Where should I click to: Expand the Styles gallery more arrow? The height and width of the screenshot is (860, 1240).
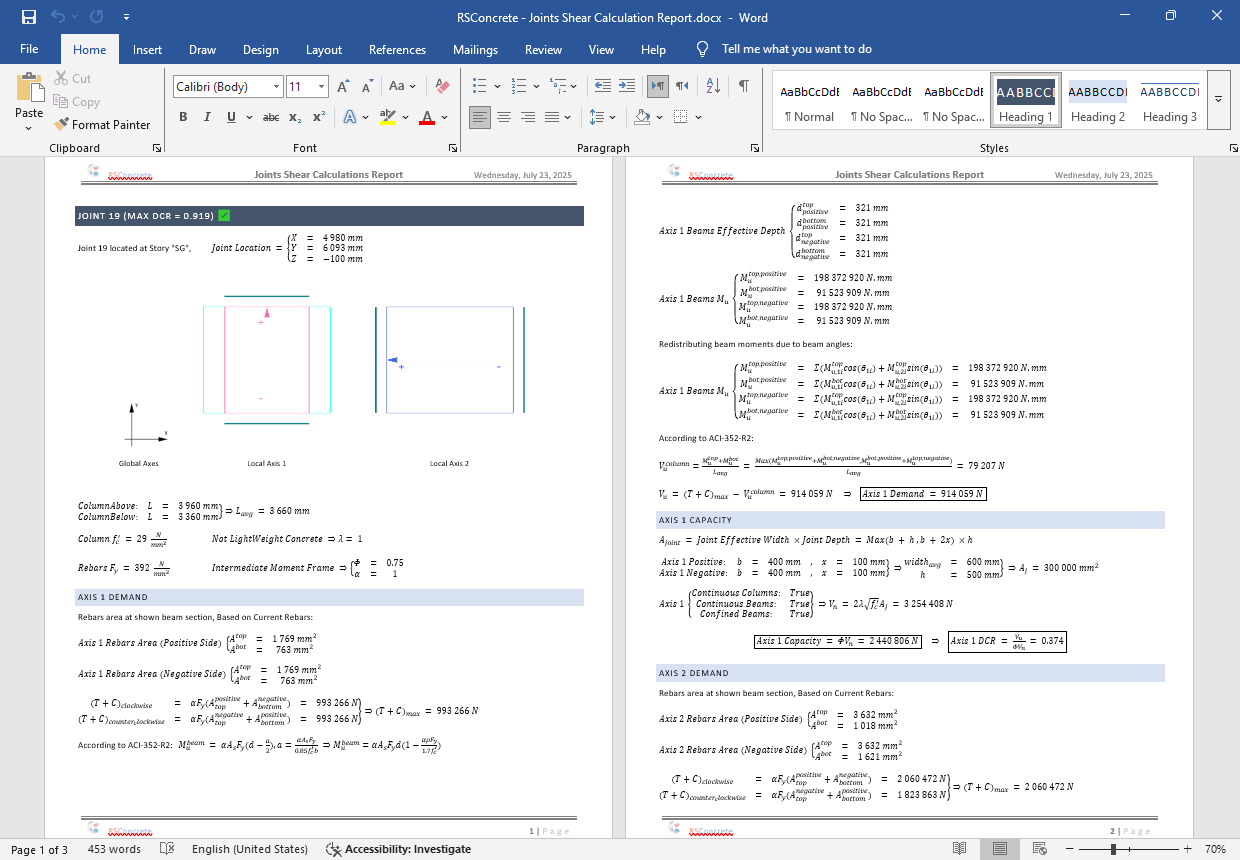1218,100
